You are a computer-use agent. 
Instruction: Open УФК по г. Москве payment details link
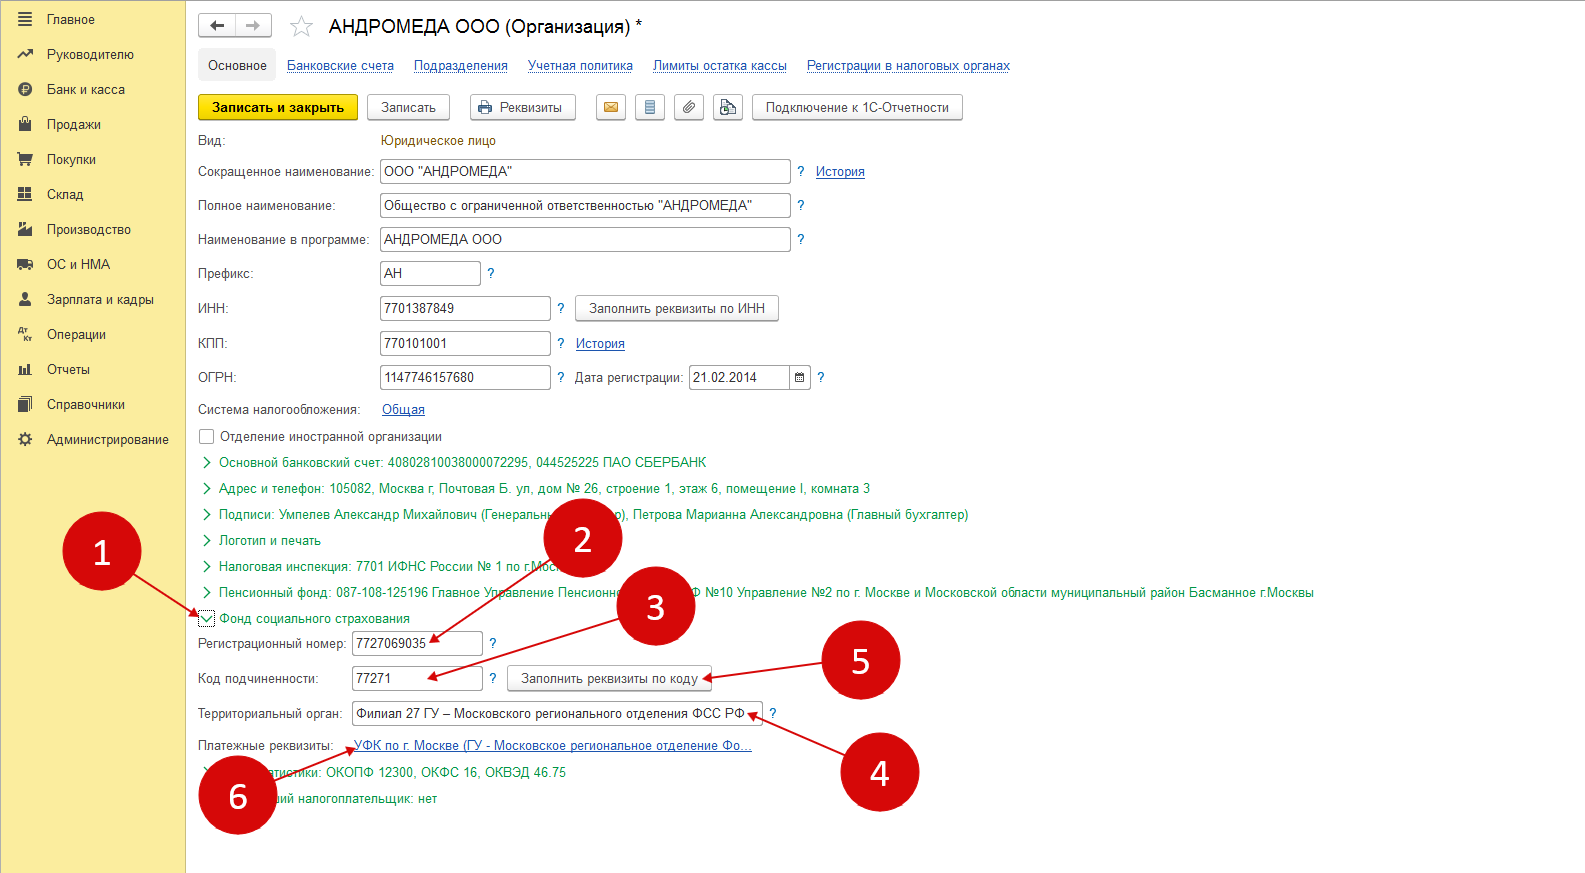coord(553,746)
